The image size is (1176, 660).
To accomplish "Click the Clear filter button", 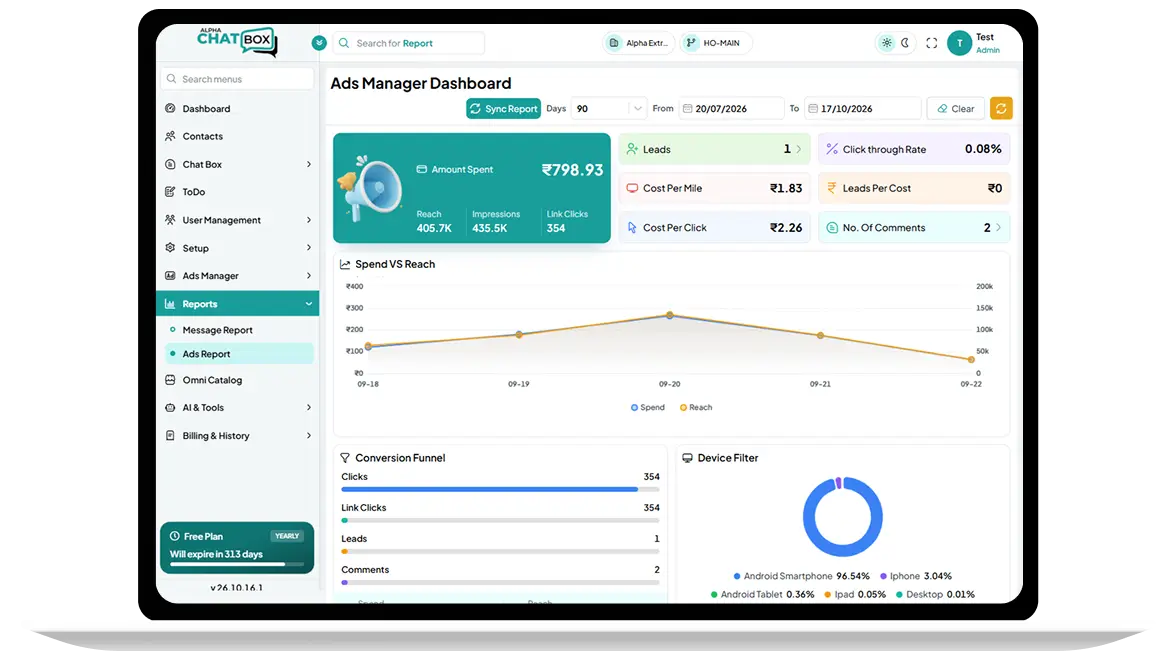I will [956, 109].
